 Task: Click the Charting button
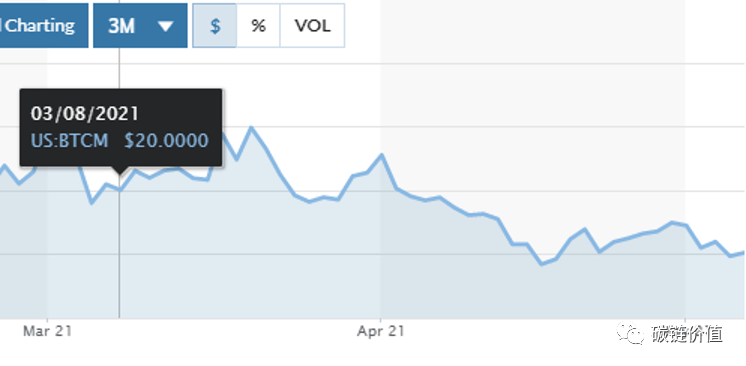pyautogui.click(x=44, y=26)
